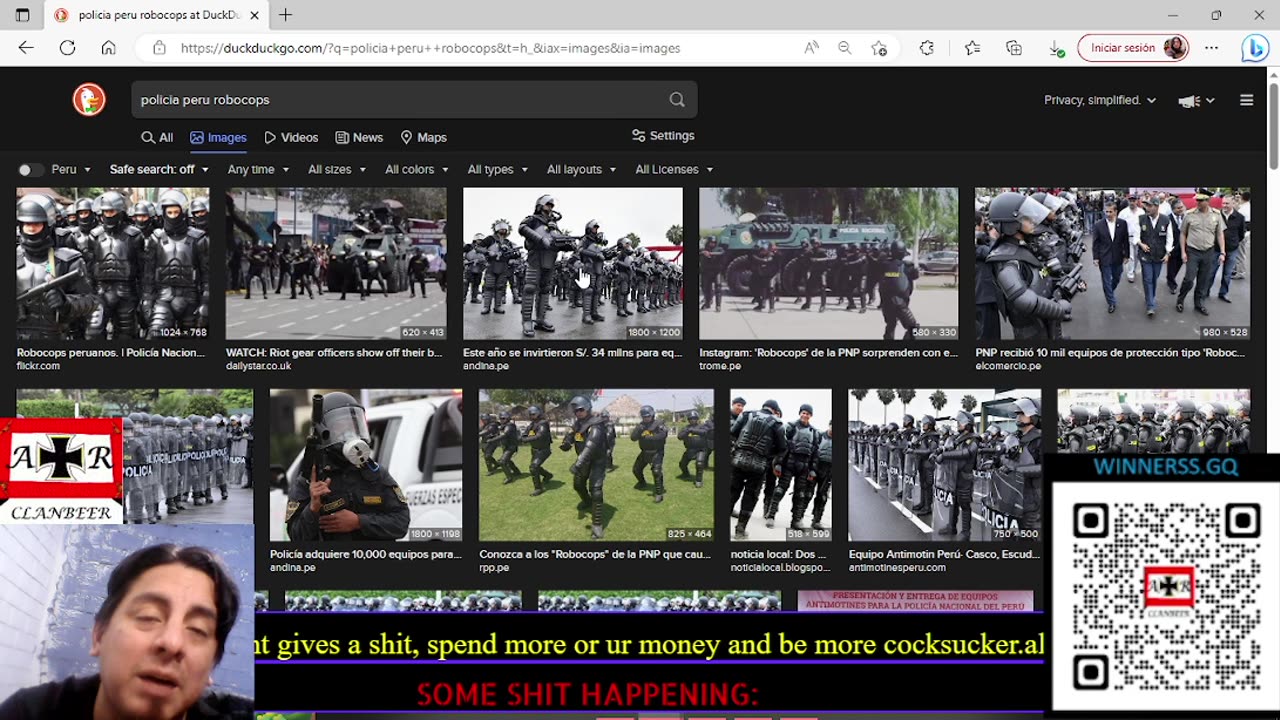Expand the All layouts filter
The height and width of the screenshot is (720, 1280).
pyautogui.click(x=582, y=170)
